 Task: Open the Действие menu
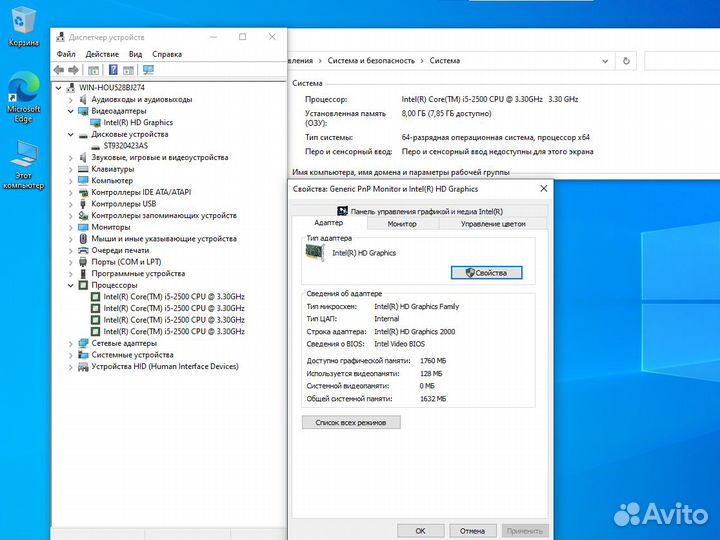click(102, 54)
